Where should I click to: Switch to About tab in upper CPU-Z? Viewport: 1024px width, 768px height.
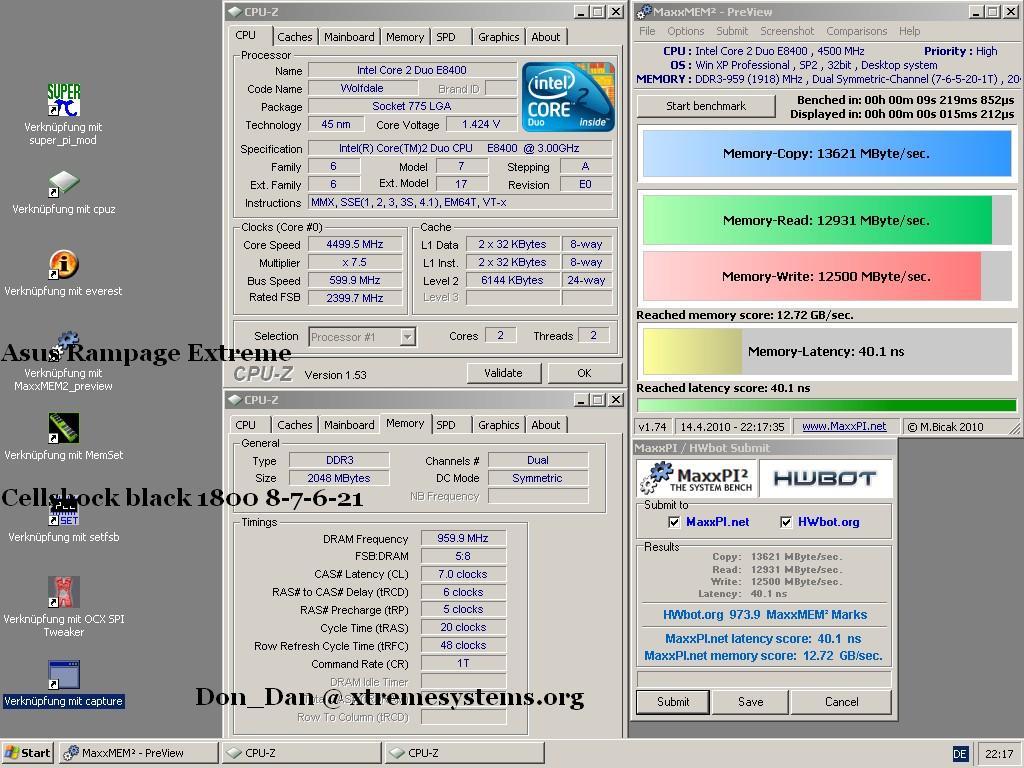(x=545, y=37)
